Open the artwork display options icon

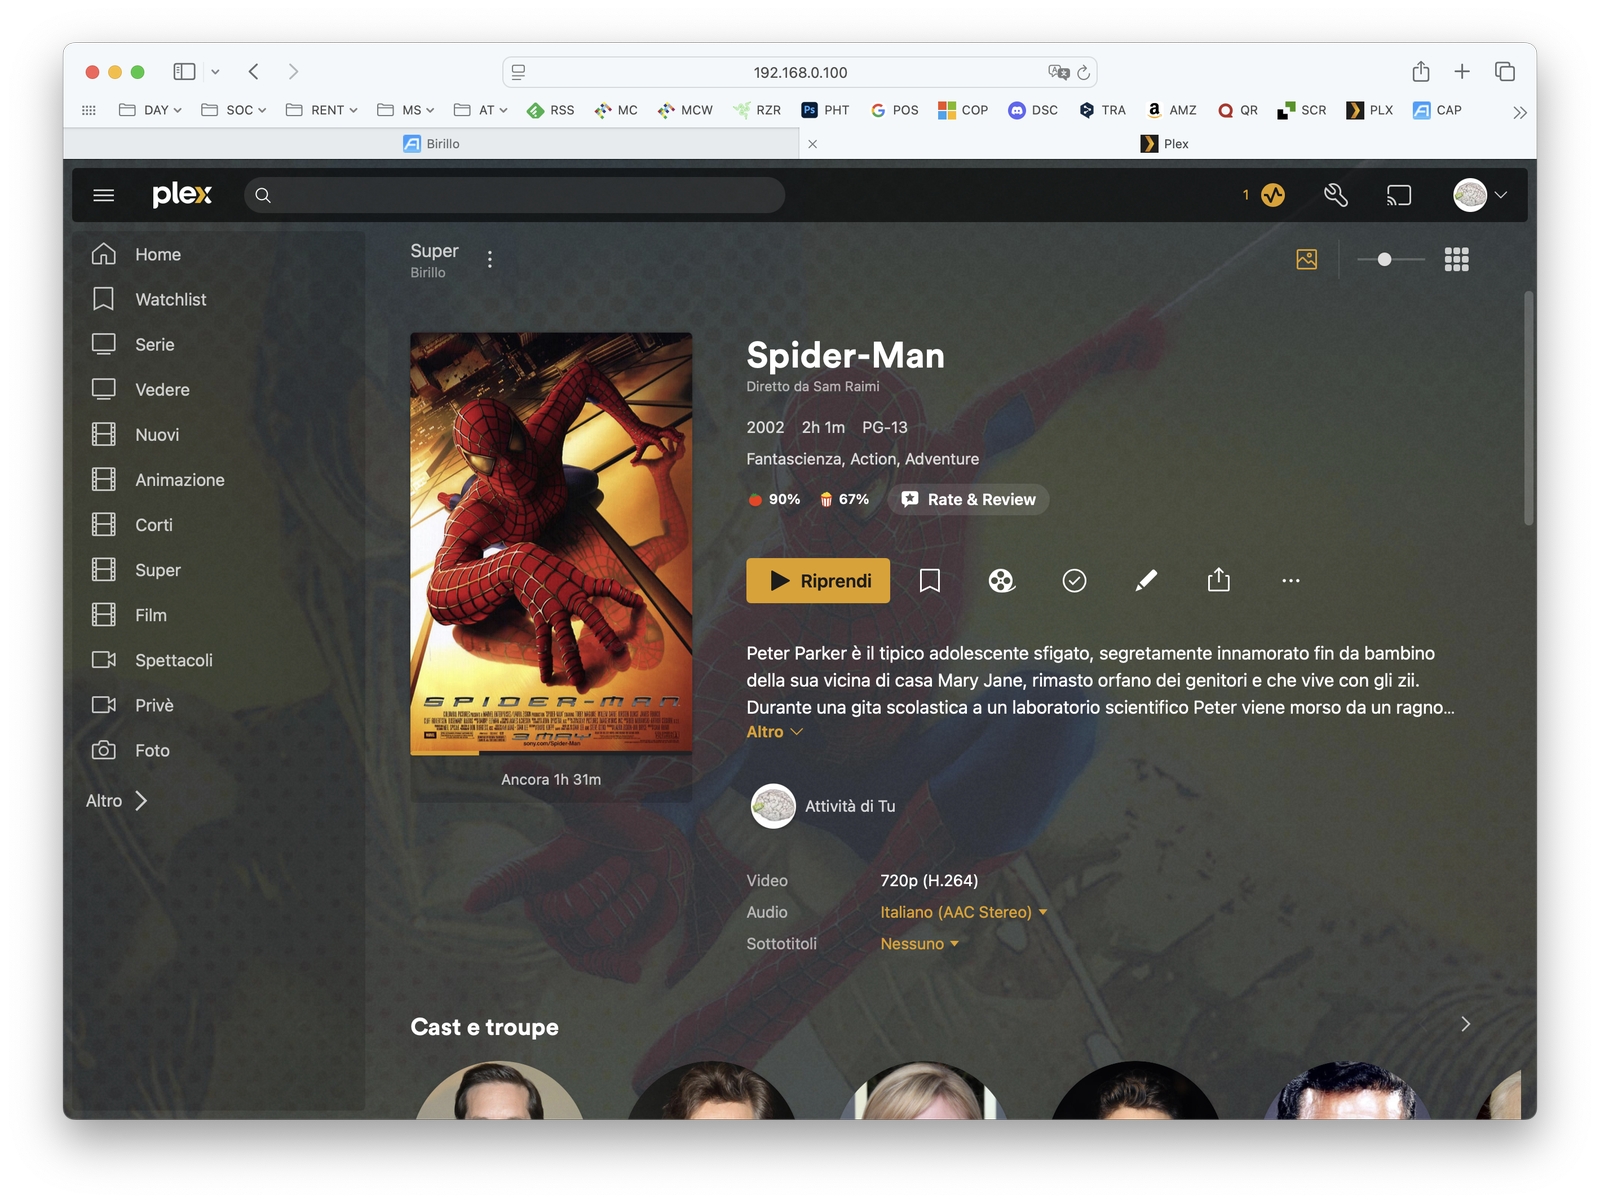1306,259
